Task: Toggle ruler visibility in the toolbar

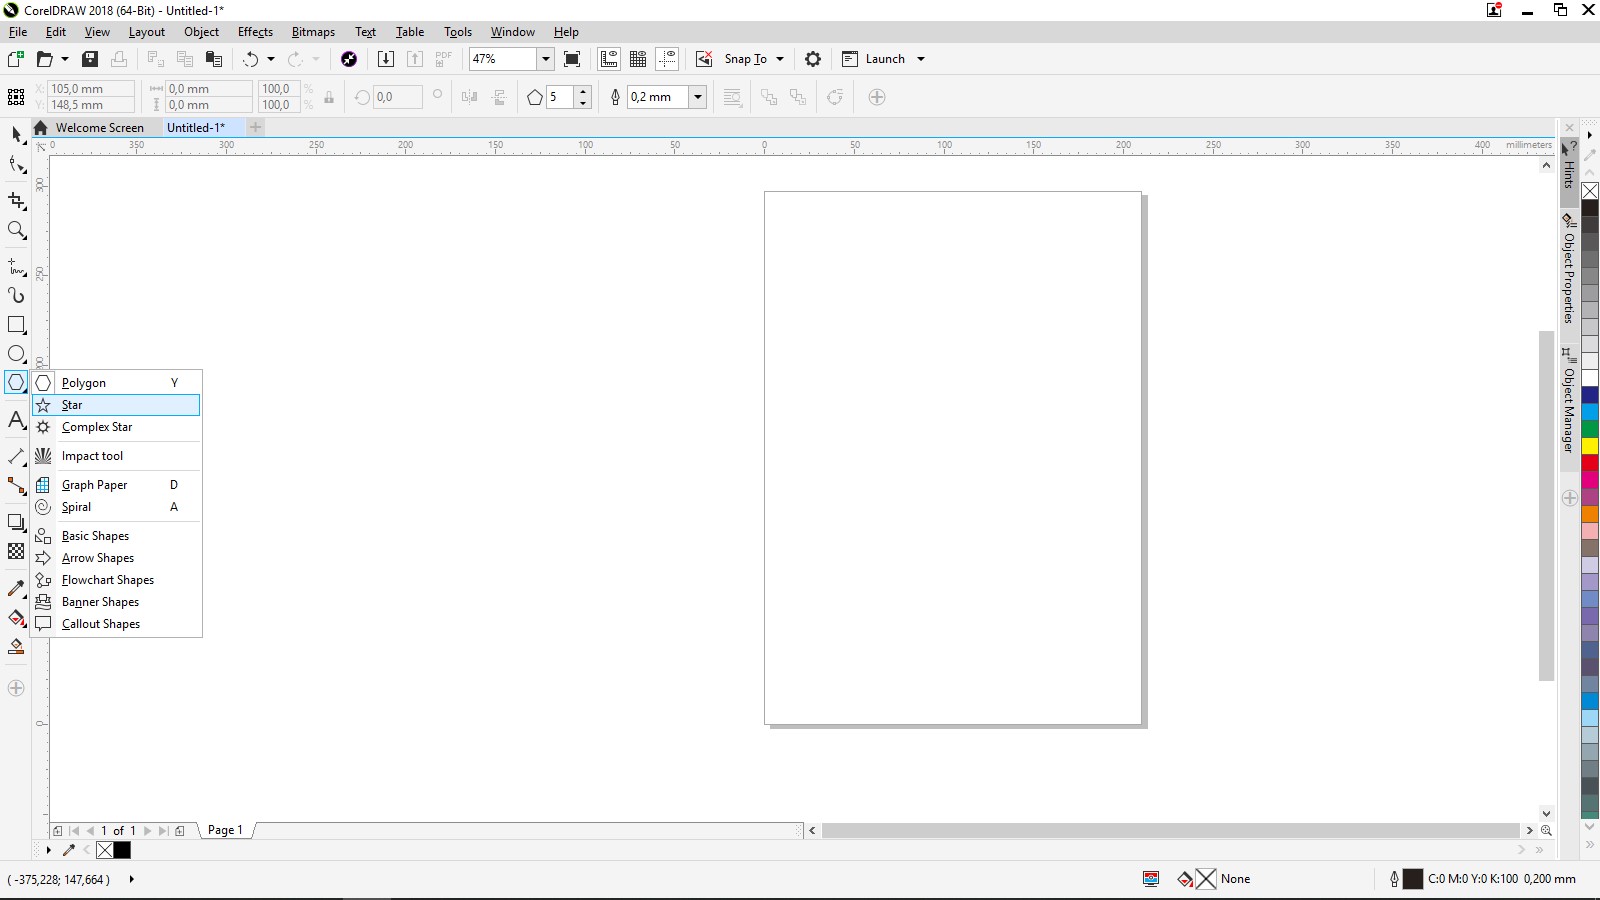Action: (x=608, y=59)
